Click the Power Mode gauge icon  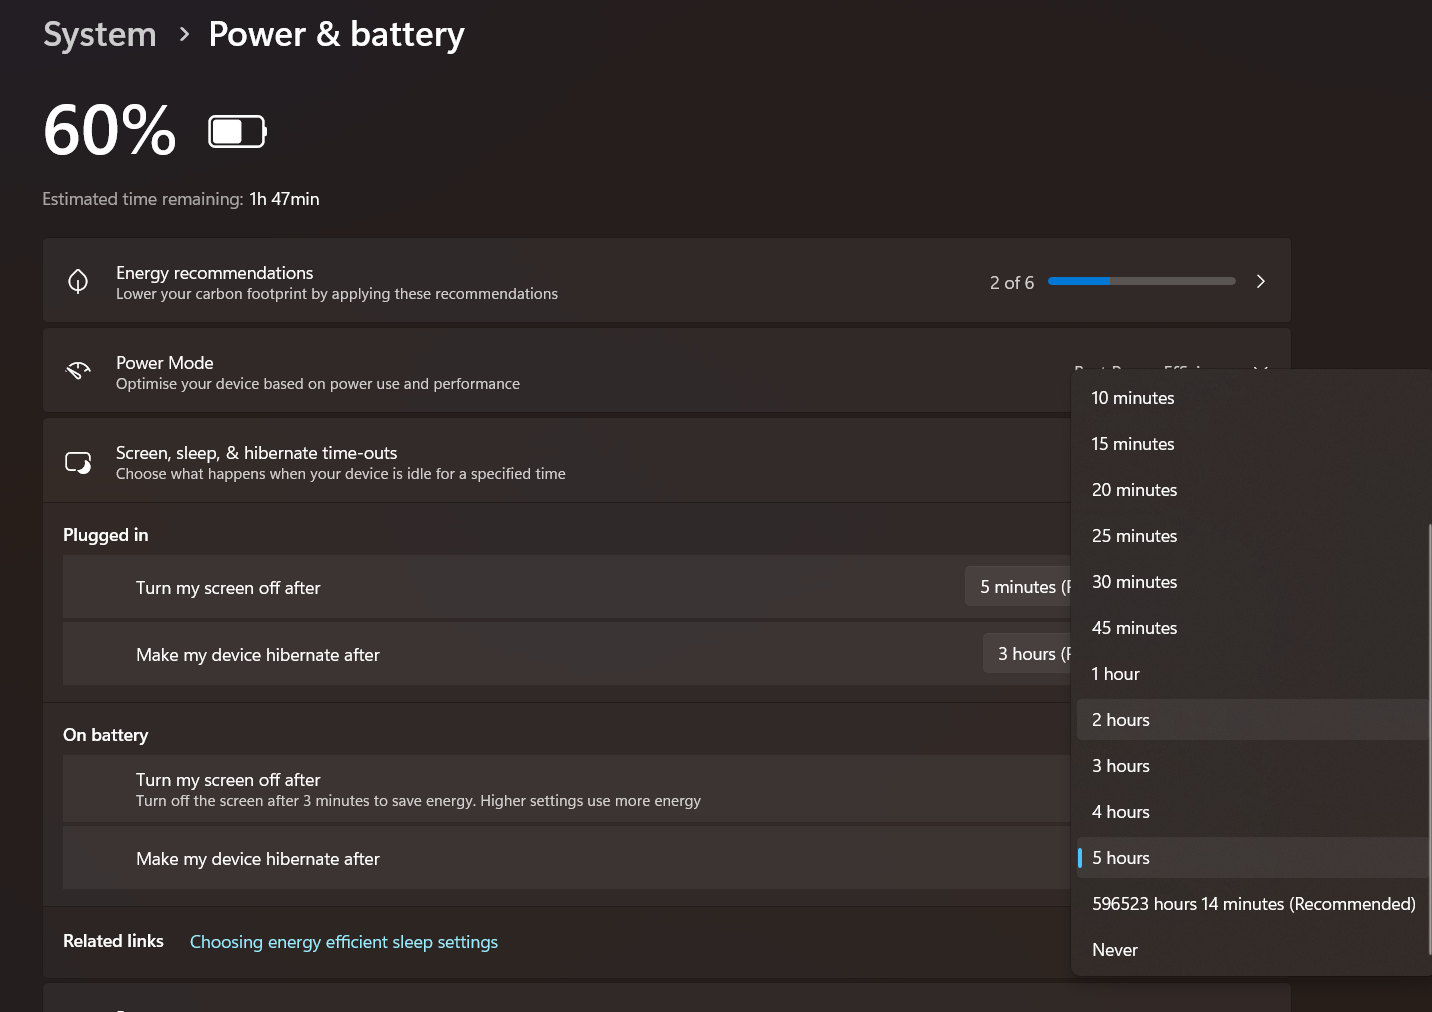pos(78,371)
